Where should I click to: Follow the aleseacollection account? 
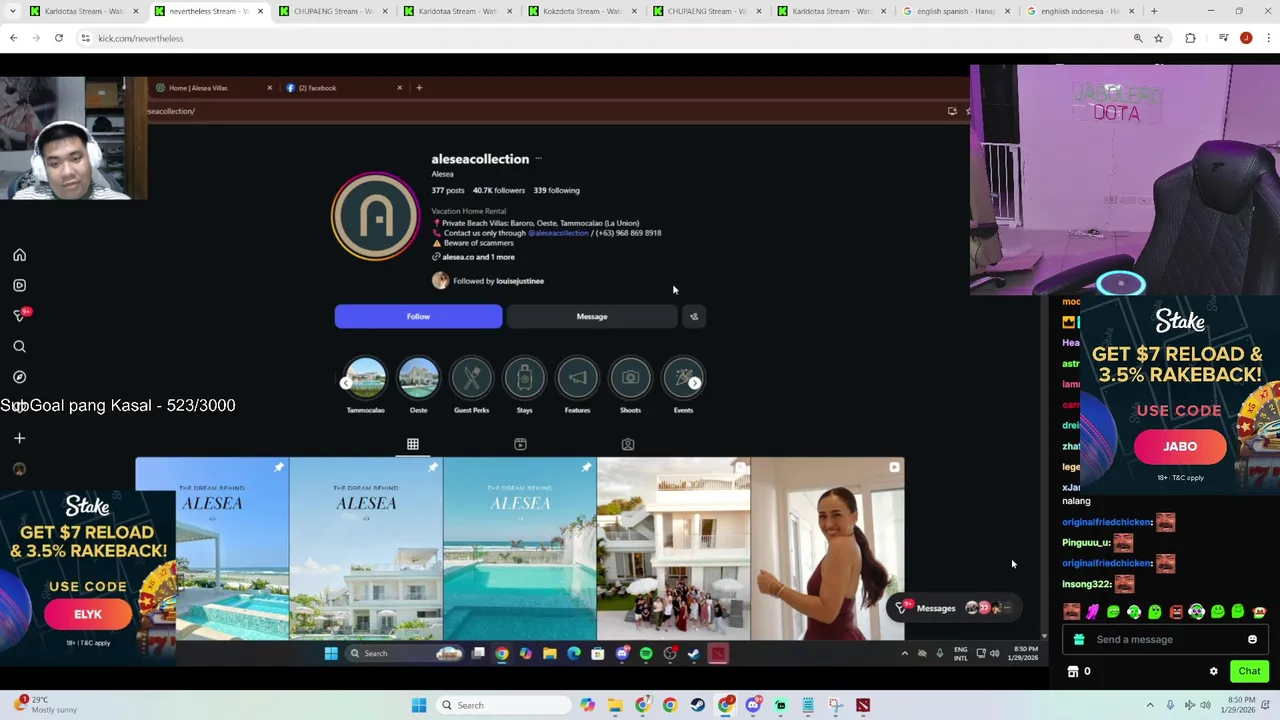[418, 316]
